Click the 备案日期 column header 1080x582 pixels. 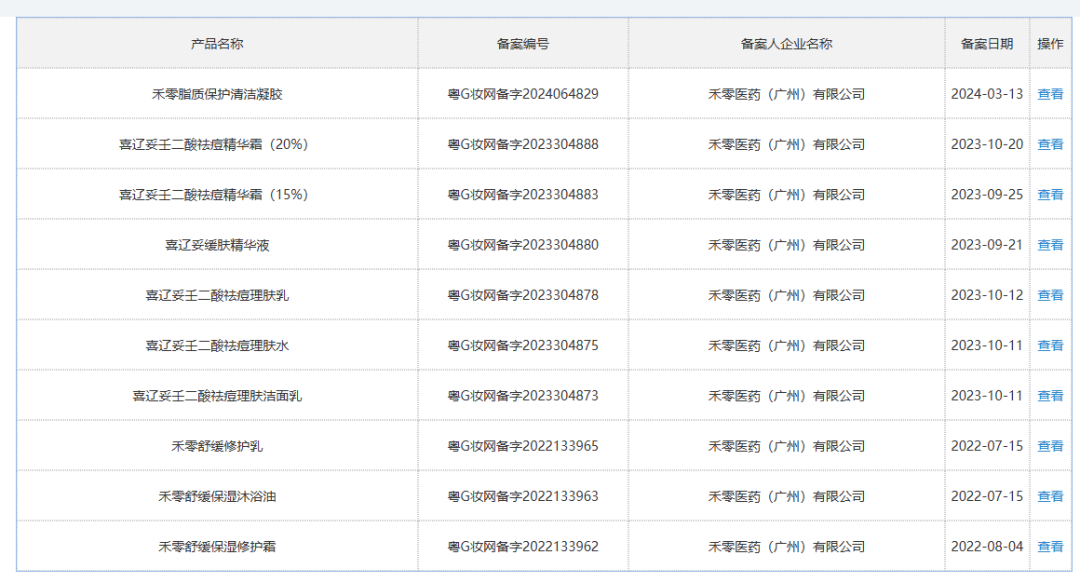point(986,44)
